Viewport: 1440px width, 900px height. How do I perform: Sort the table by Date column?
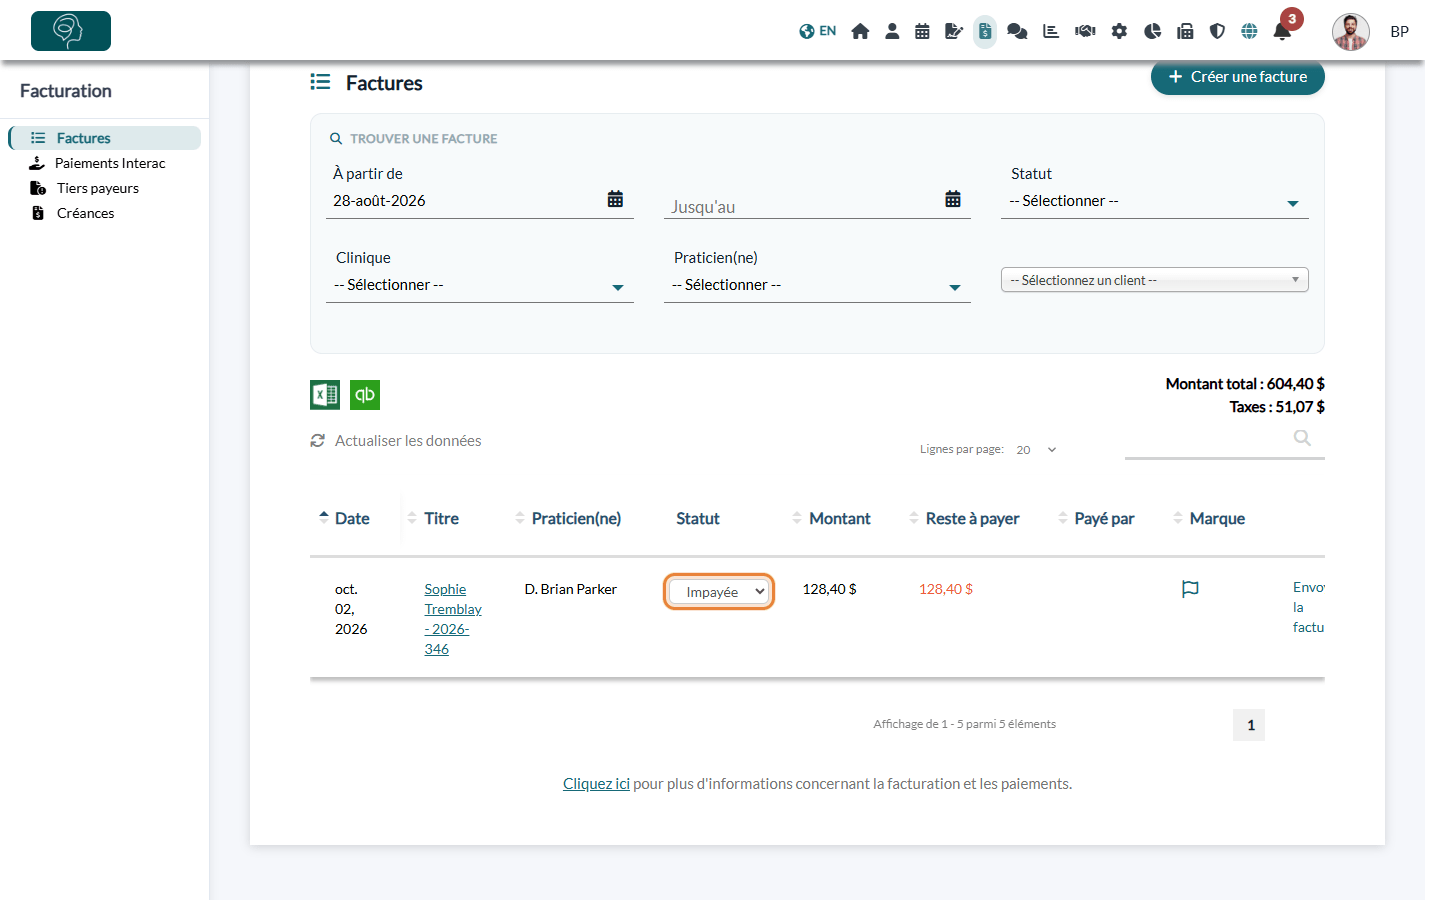pos(344,518)
